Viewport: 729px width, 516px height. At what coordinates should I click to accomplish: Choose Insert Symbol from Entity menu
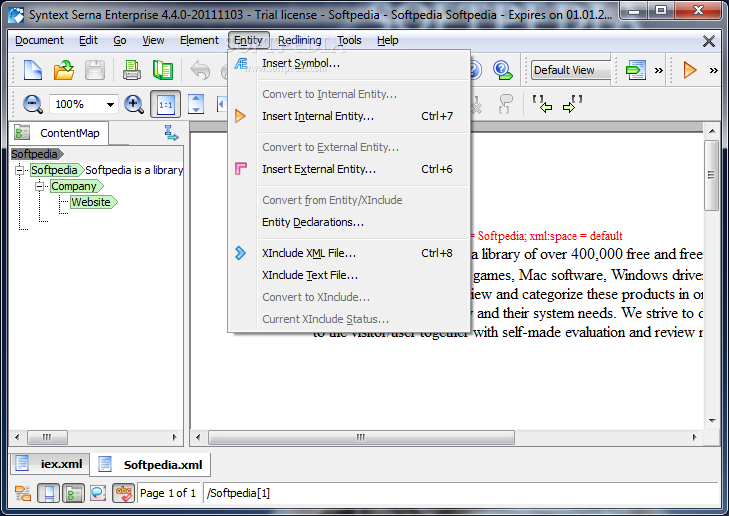349,63
